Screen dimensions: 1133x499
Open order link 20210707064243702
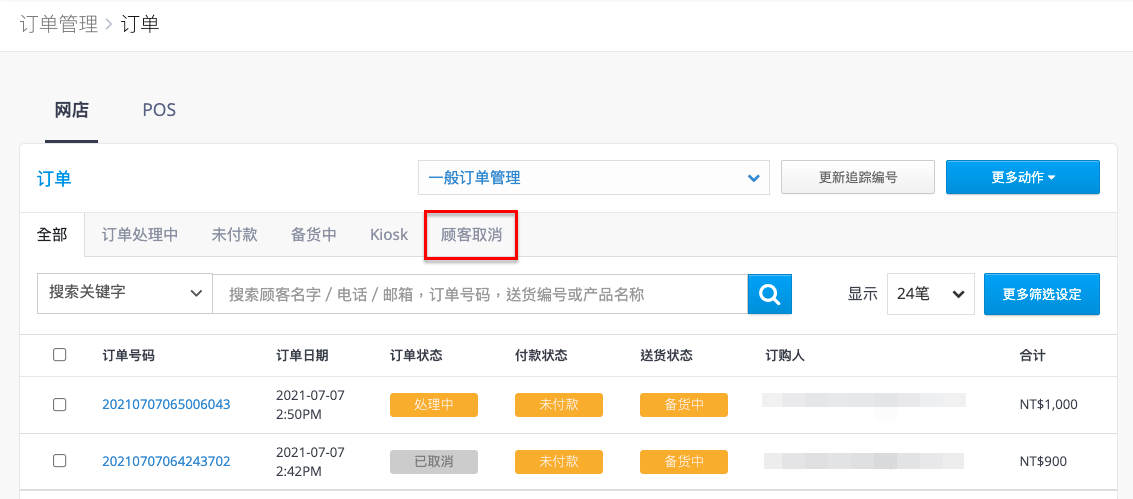click(x=166, y=461)
